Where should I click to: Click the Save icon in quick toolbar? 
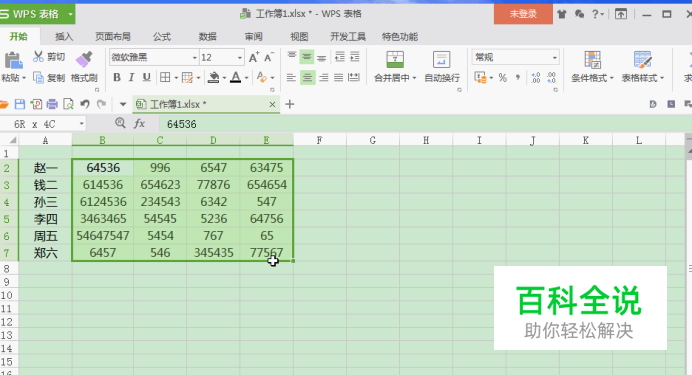click(20, 104)
